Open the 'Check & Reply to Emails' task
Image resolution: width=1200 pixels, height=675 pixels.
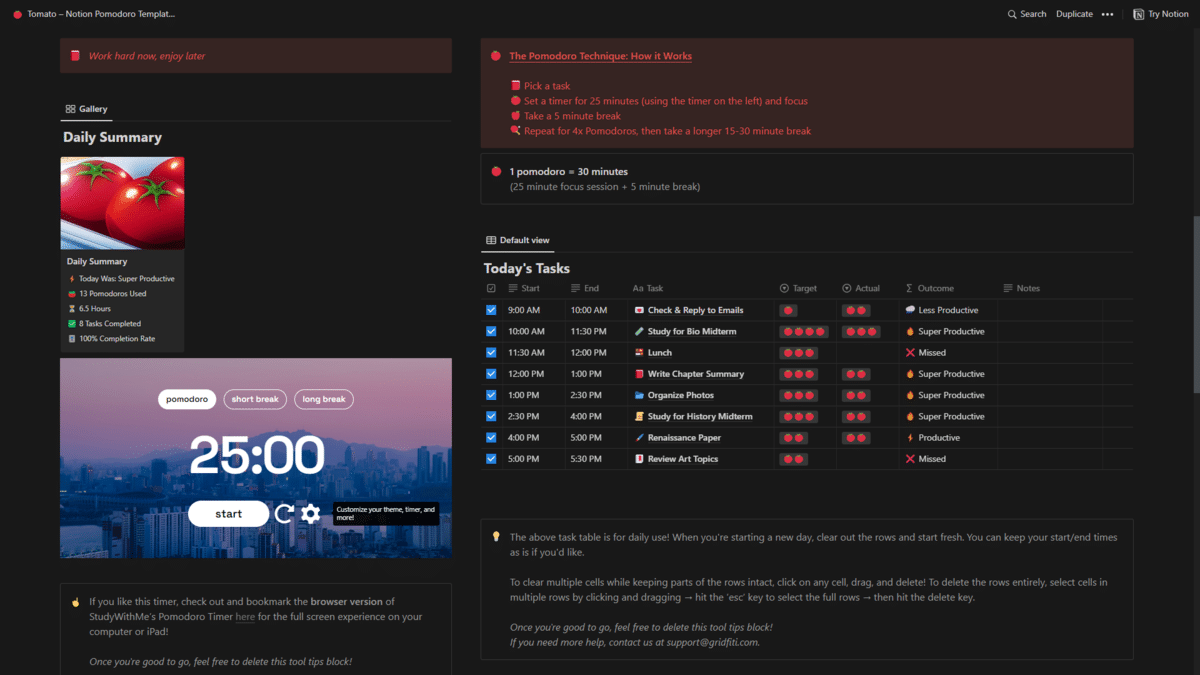pos(695,310)
